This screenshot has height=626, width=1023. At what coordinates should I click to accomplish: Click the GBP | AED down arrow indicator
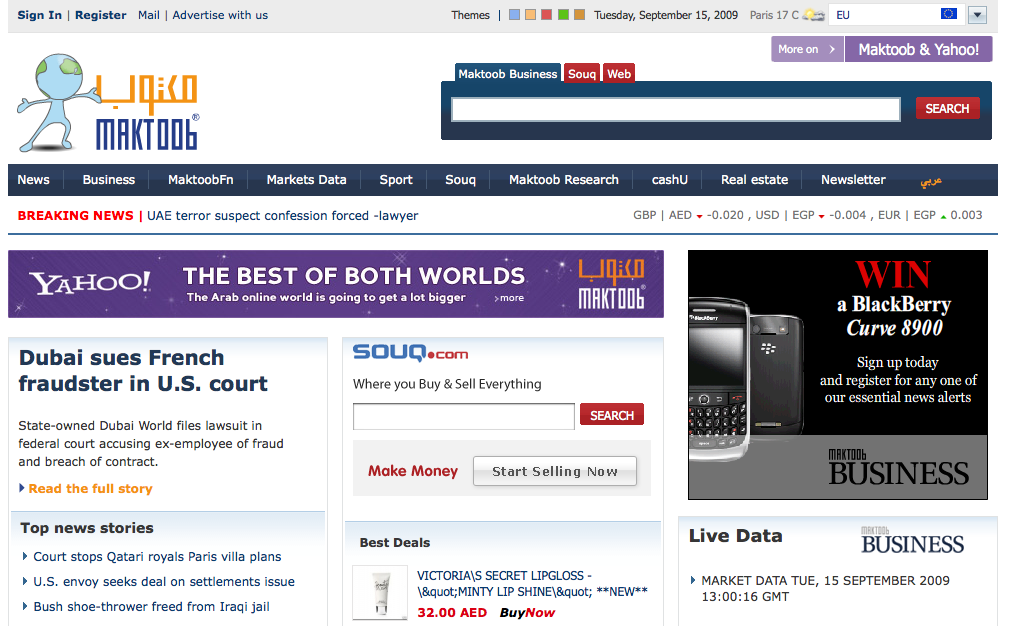pos(699,217)
